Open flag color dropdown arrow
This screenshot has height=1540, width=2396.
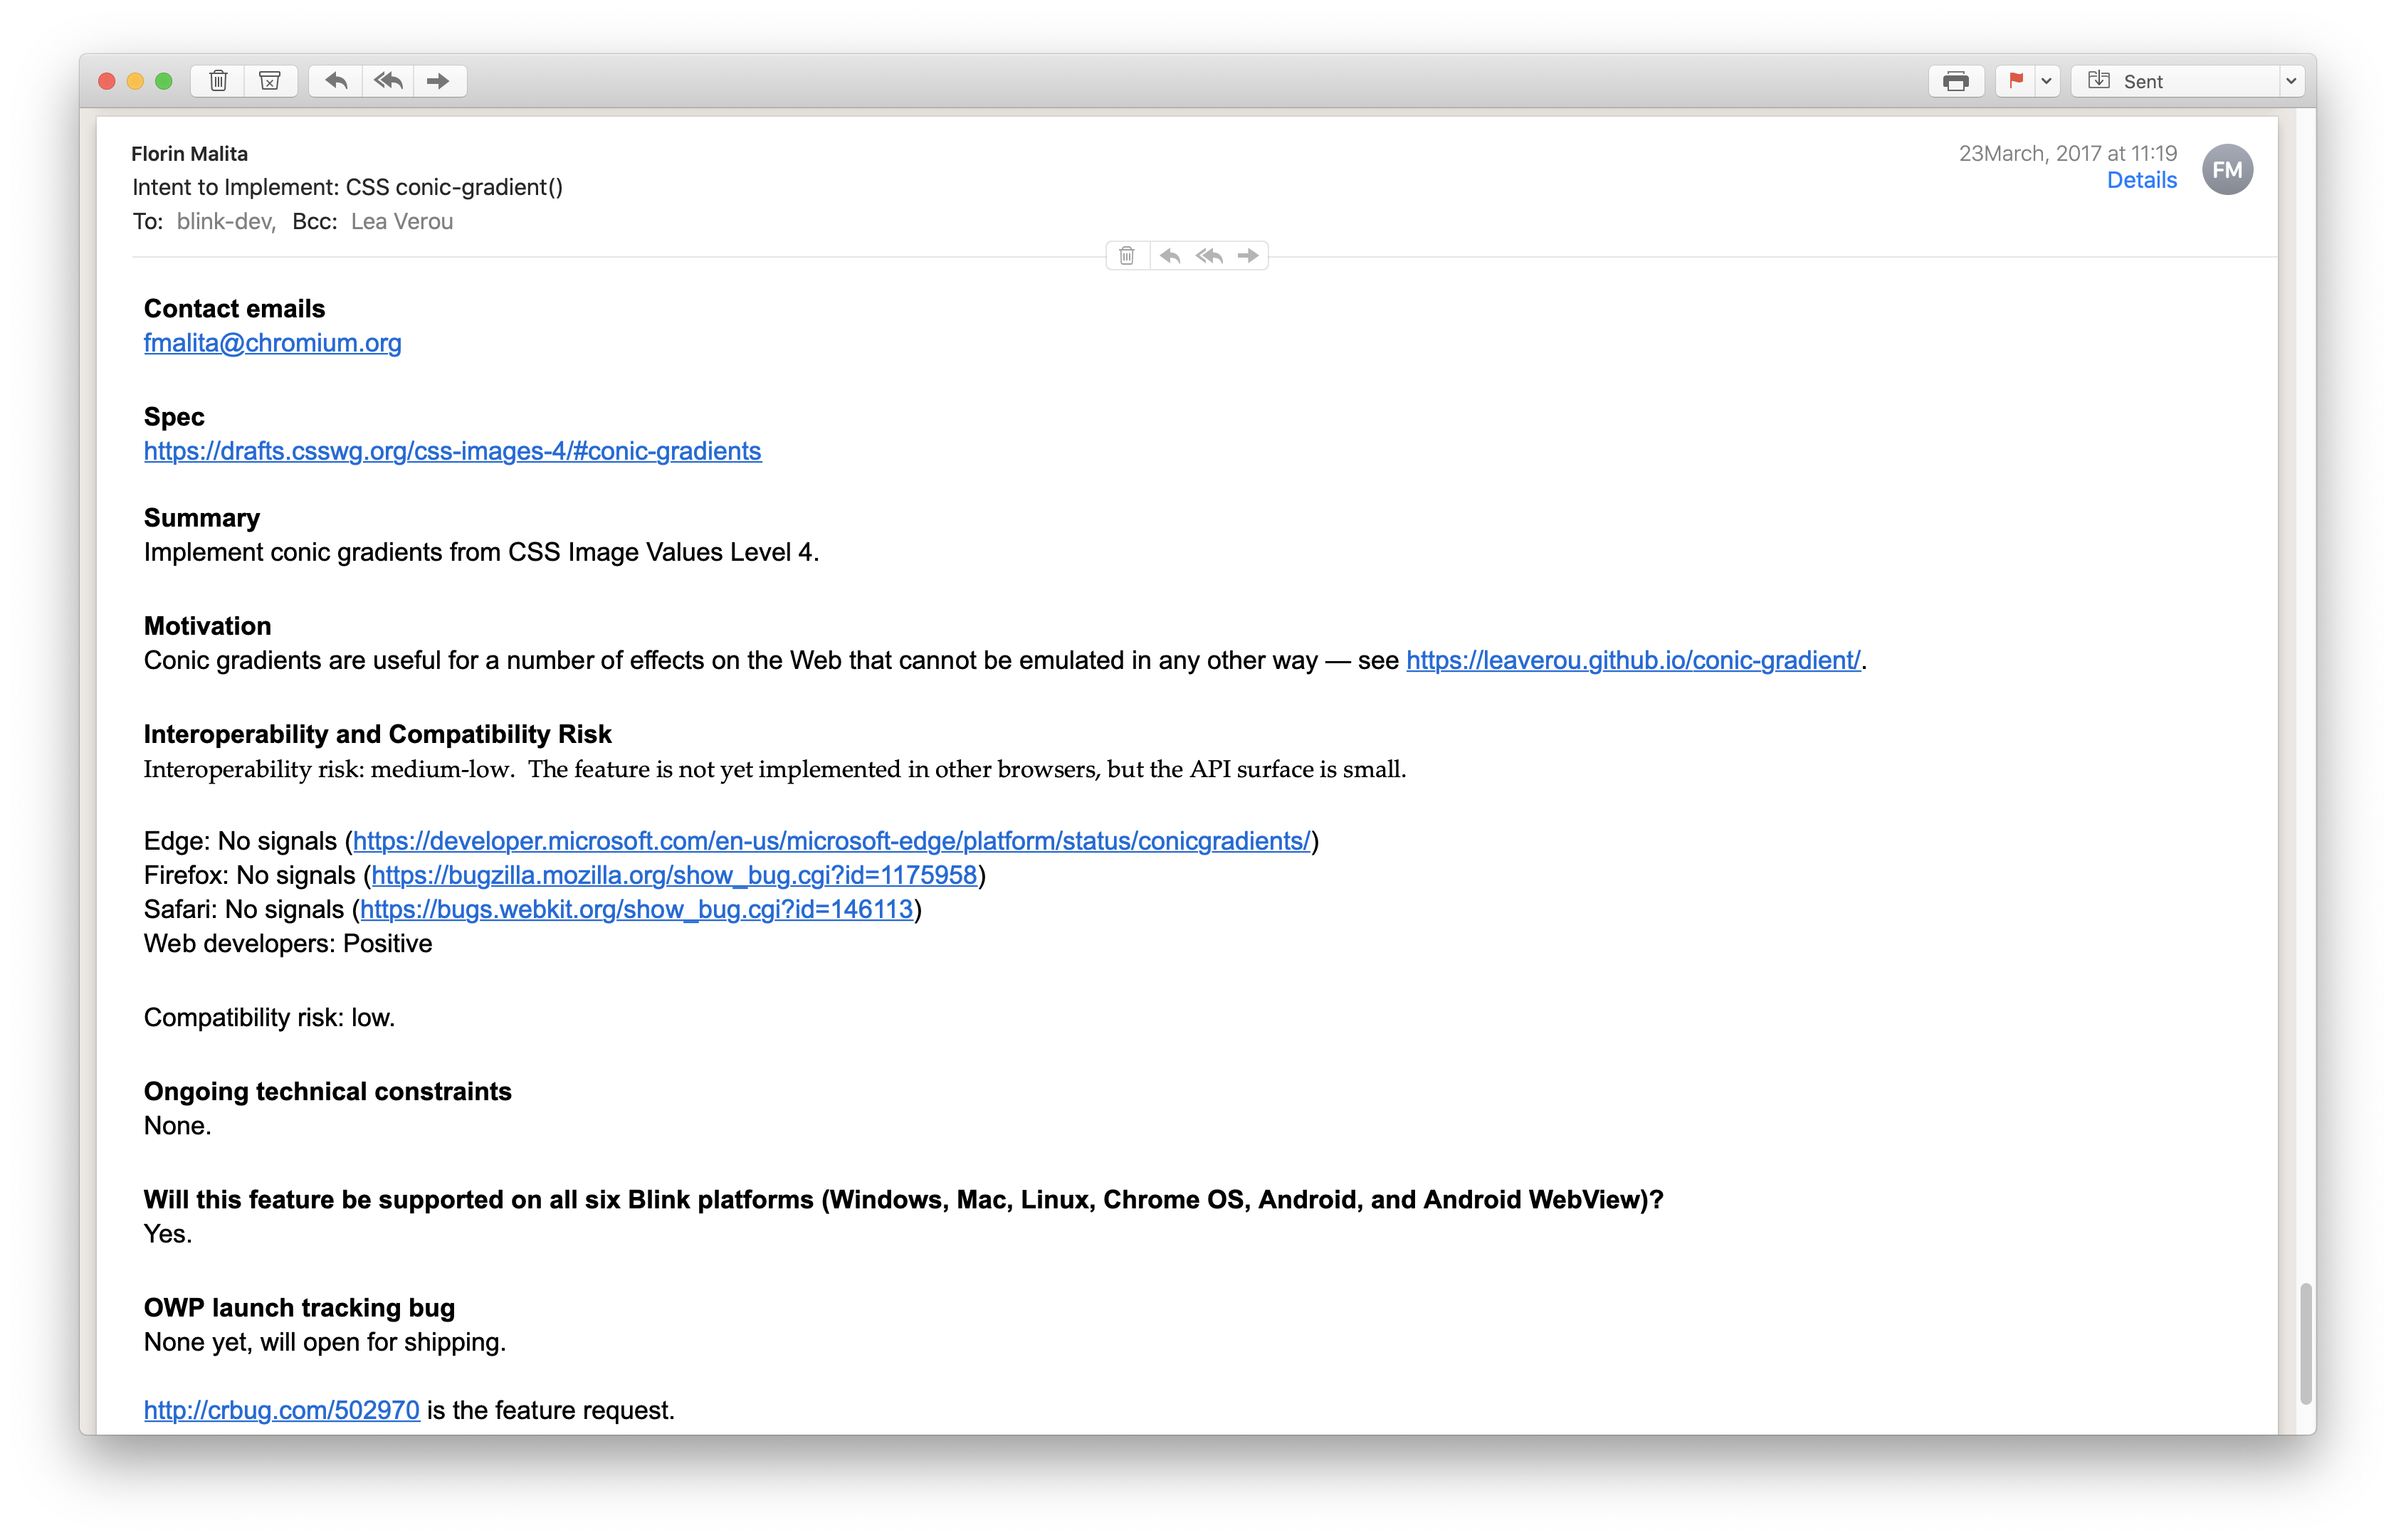(x=2047, y=81)
